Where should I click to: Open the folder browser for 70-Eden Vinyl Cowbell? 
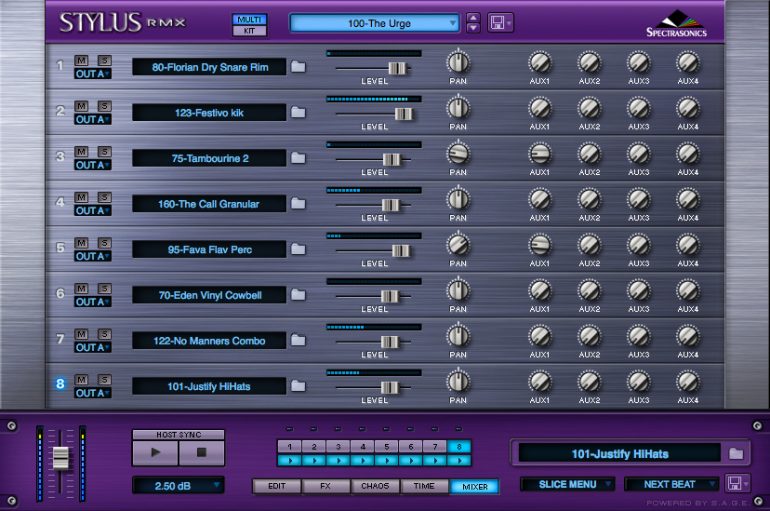pyautogui.click(x=298, y=295)
